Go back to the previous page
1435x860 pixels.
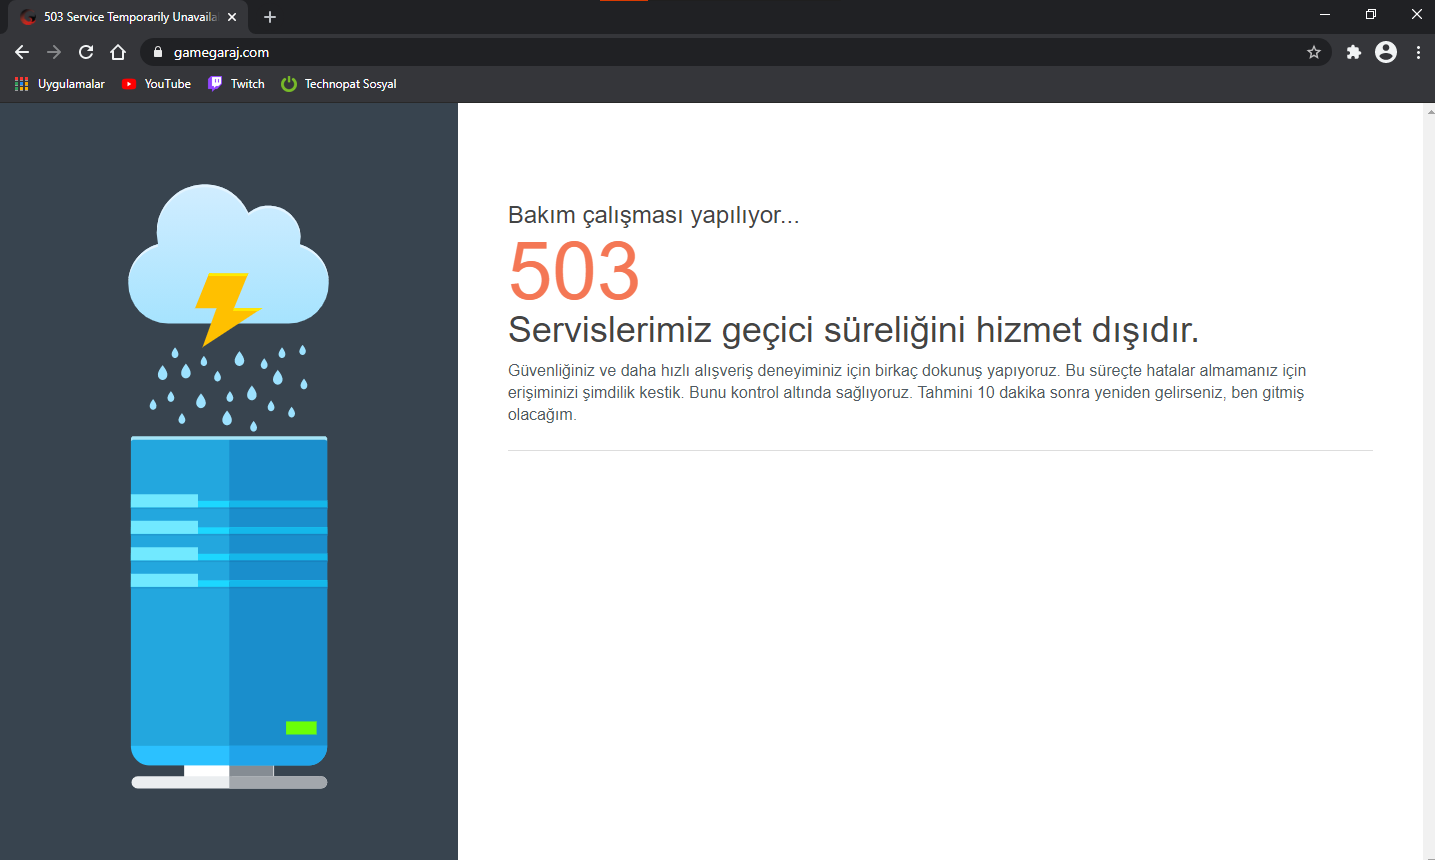pyautogui.click(x=22, y=52)
